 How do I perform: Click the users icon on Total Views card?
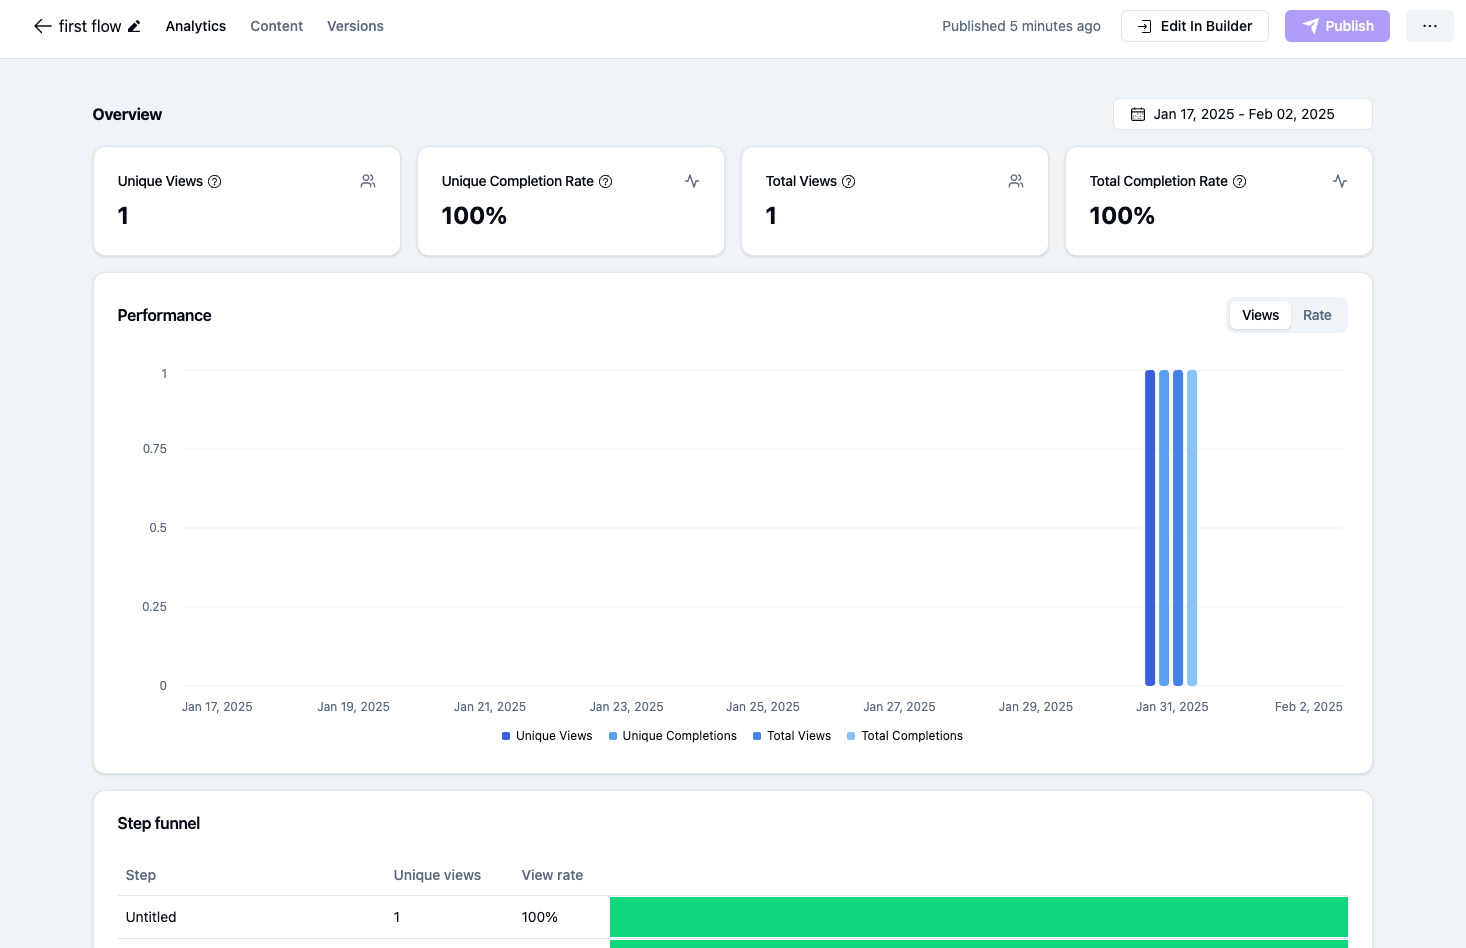coord(1016,181)
